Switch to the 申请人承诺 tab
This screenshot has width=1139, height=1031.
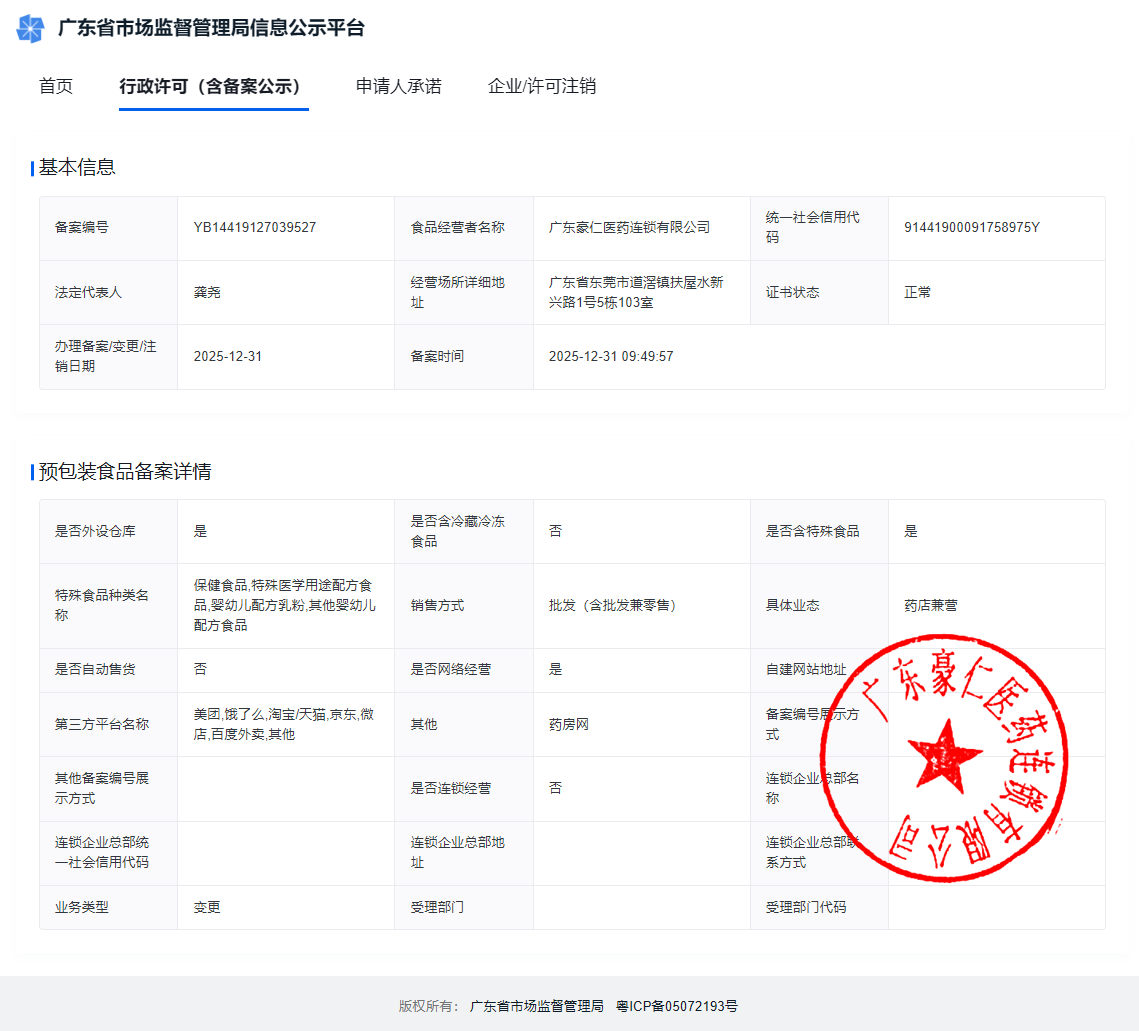(x=398, y=86)
